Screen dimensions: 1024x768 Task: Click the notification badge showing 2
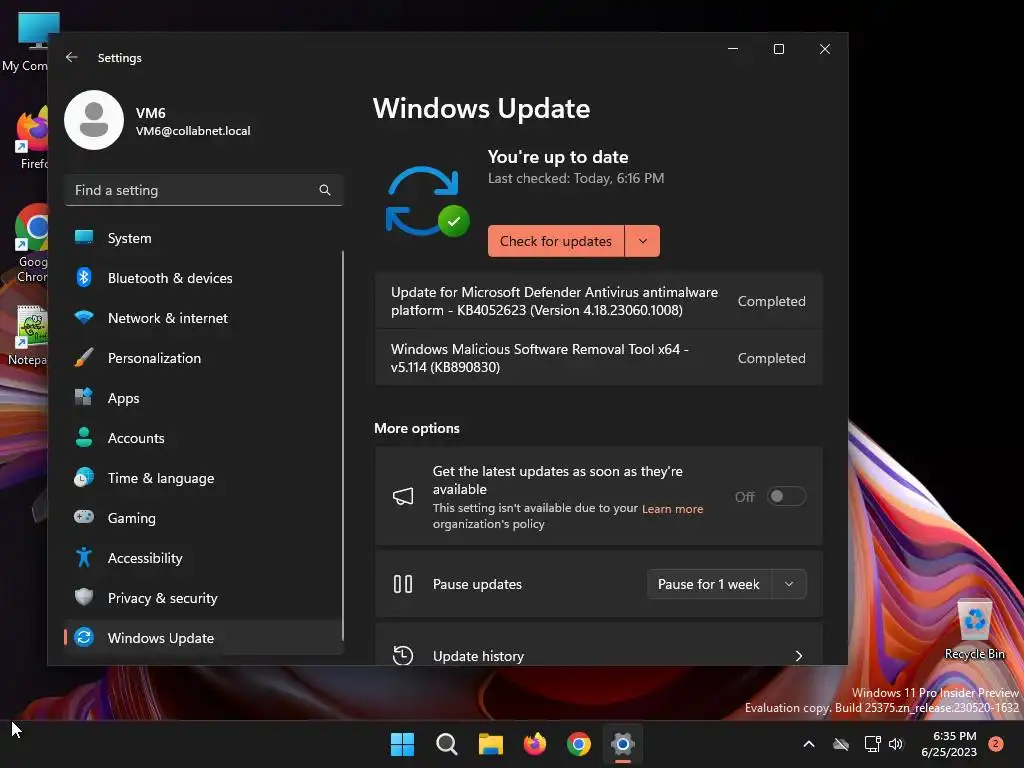click(996, 744)
